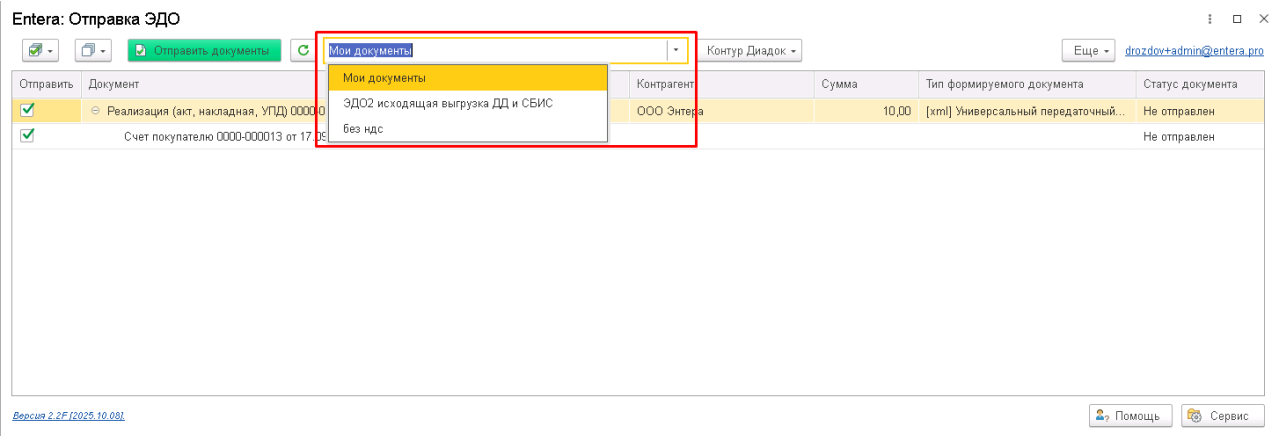This screenshot has height=436, width=1284.
Task: Click the Сервис button
Action: tap(1223, 415)
